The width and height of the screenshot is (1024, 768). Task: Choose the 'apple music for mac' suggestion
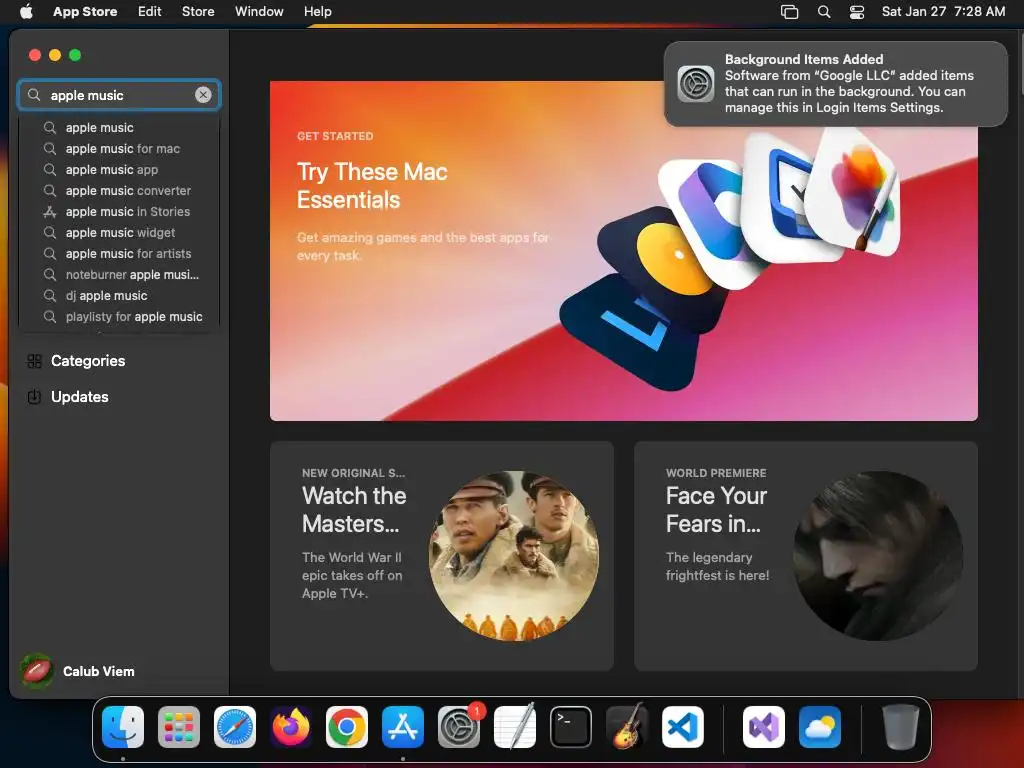pyautogui.click(x=120, y=148)
